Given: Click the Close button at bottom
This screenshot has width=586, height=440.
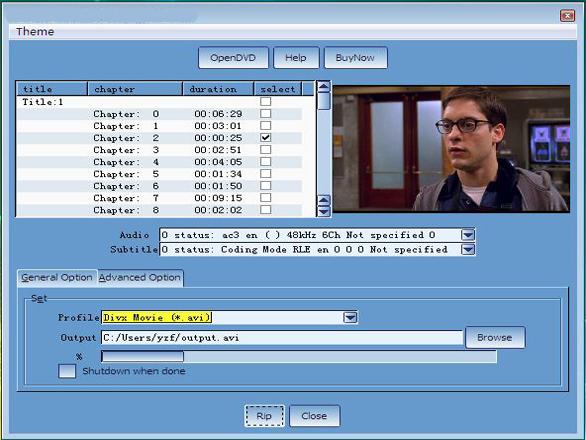Looking at the screenshot, I should pyautogui.click(x=314, y=416).
